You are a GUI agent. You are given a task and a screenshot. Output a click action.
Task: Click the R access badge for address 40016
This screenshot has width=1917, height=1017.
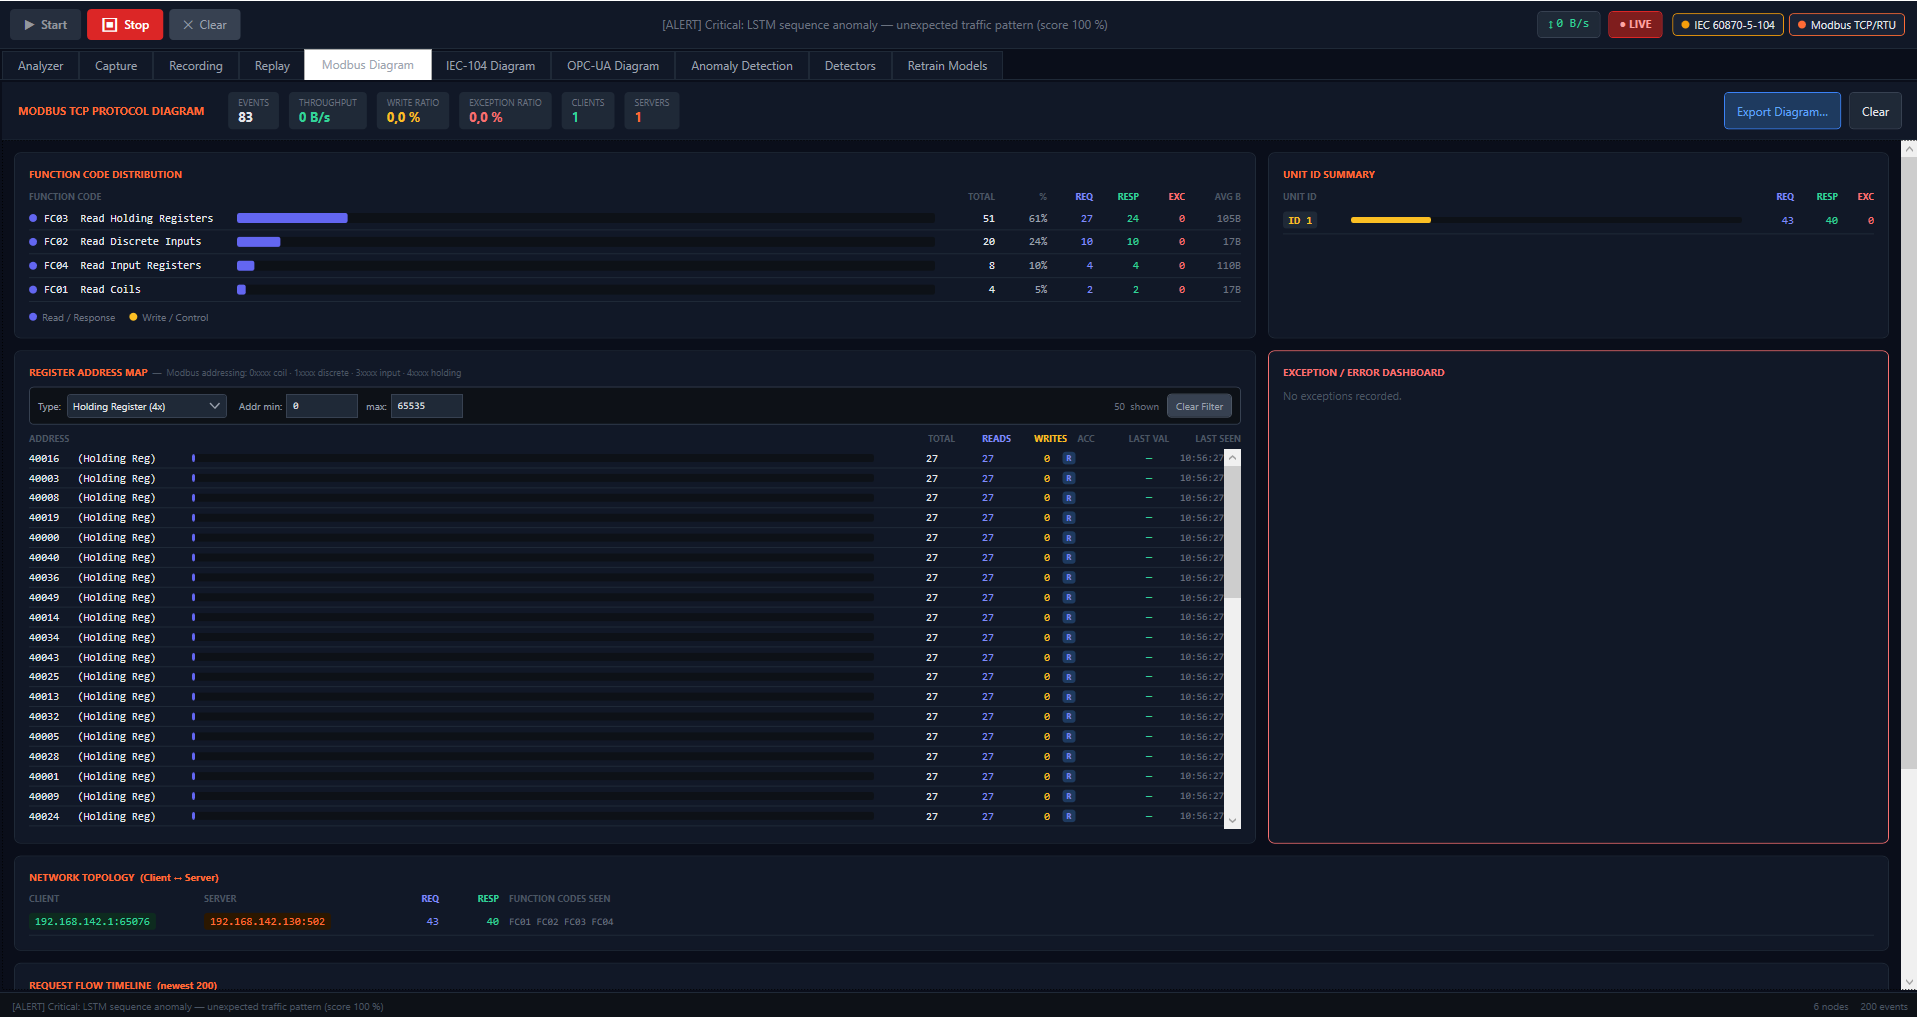pos(1068,458)
